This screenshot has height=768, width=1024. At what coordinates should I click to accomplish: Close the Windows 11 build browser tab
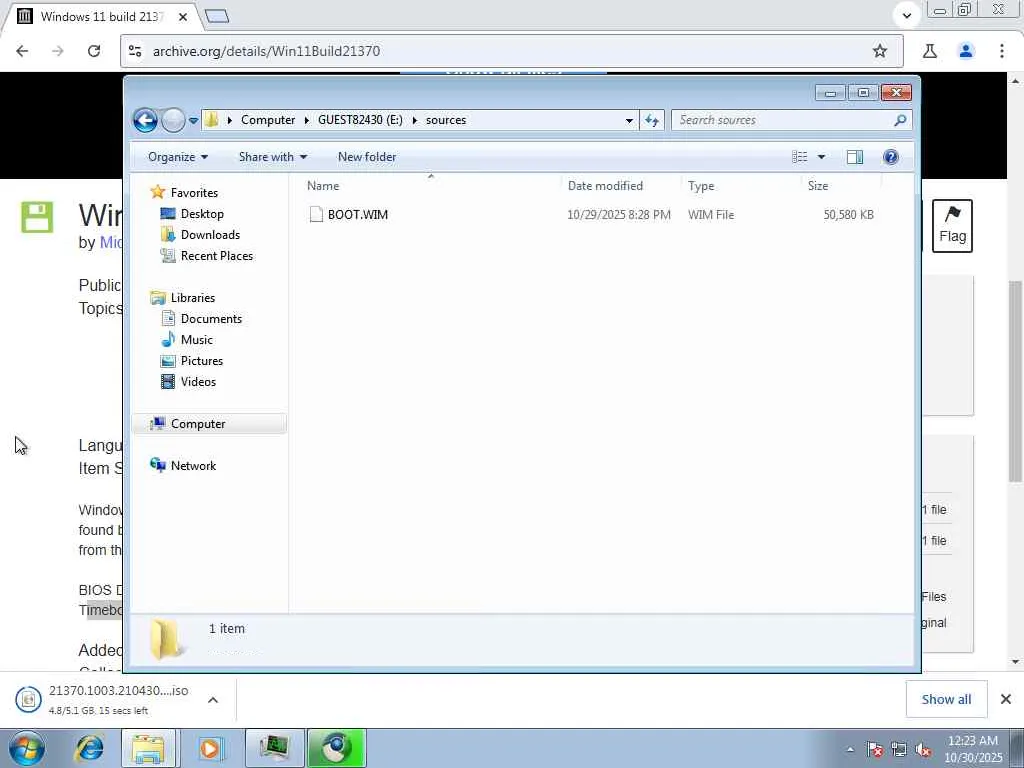pyautogui.click(x=183, y=16)
